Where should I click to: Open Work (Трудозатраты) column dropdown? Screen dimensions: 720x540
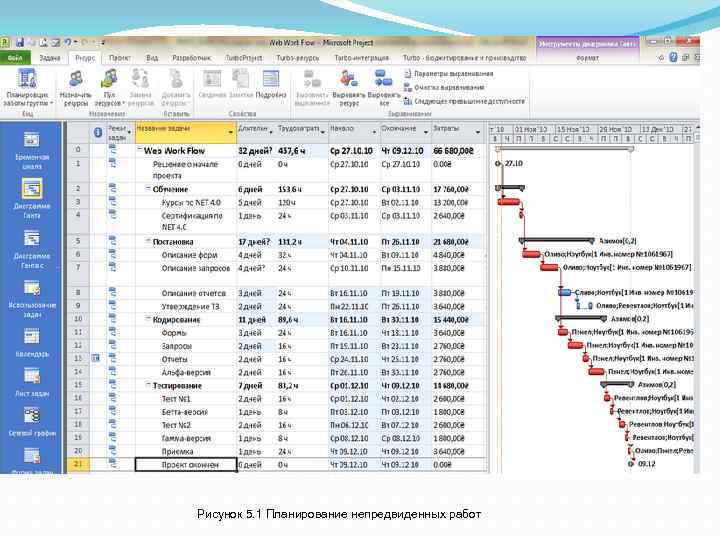coord(323,132)
